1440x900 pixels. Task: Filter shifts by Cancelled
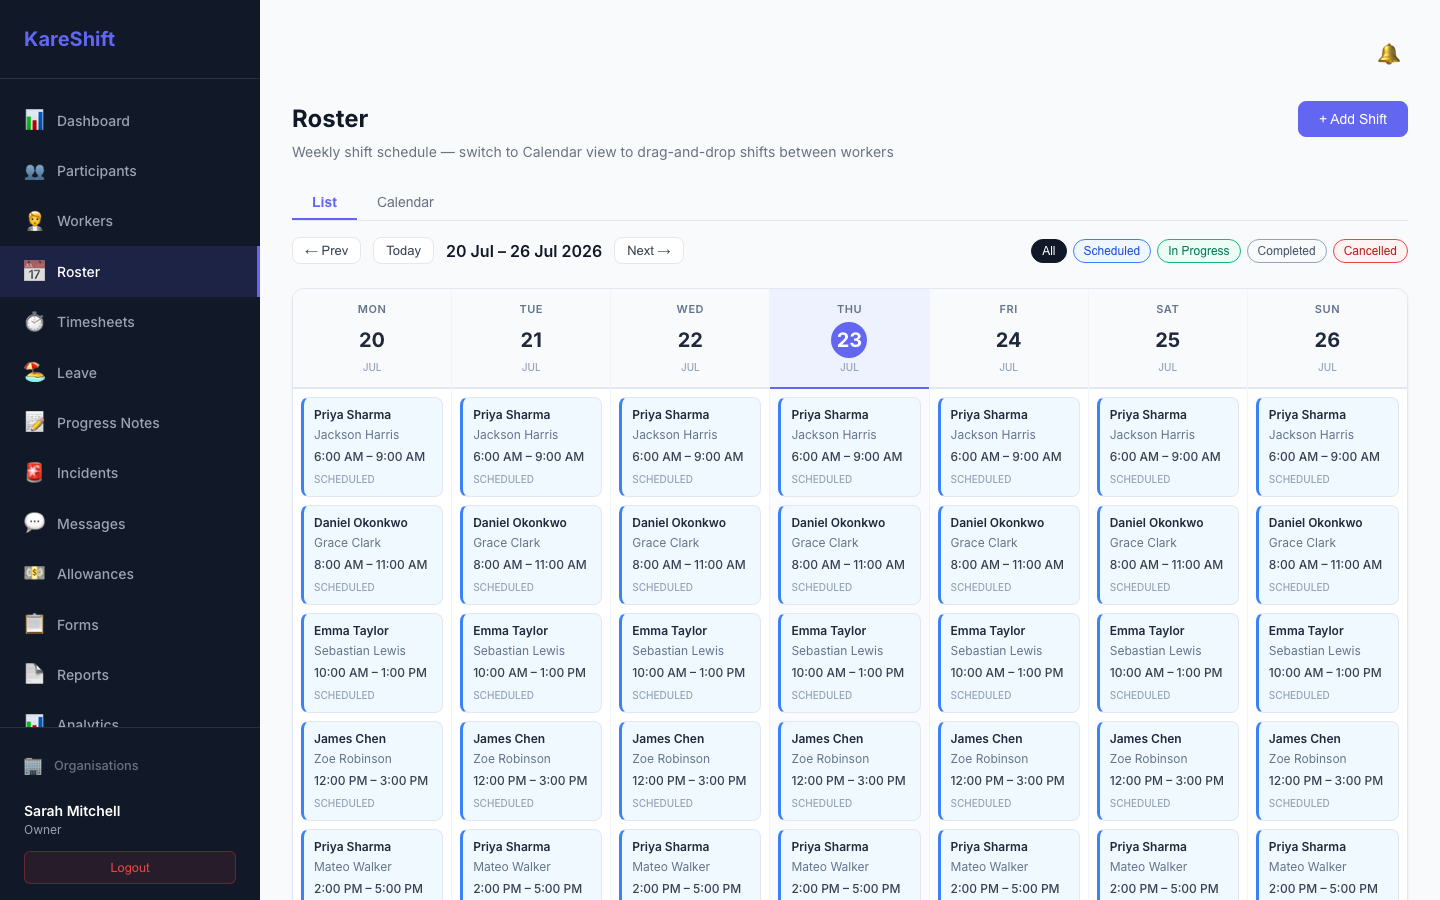point(1370,251)
